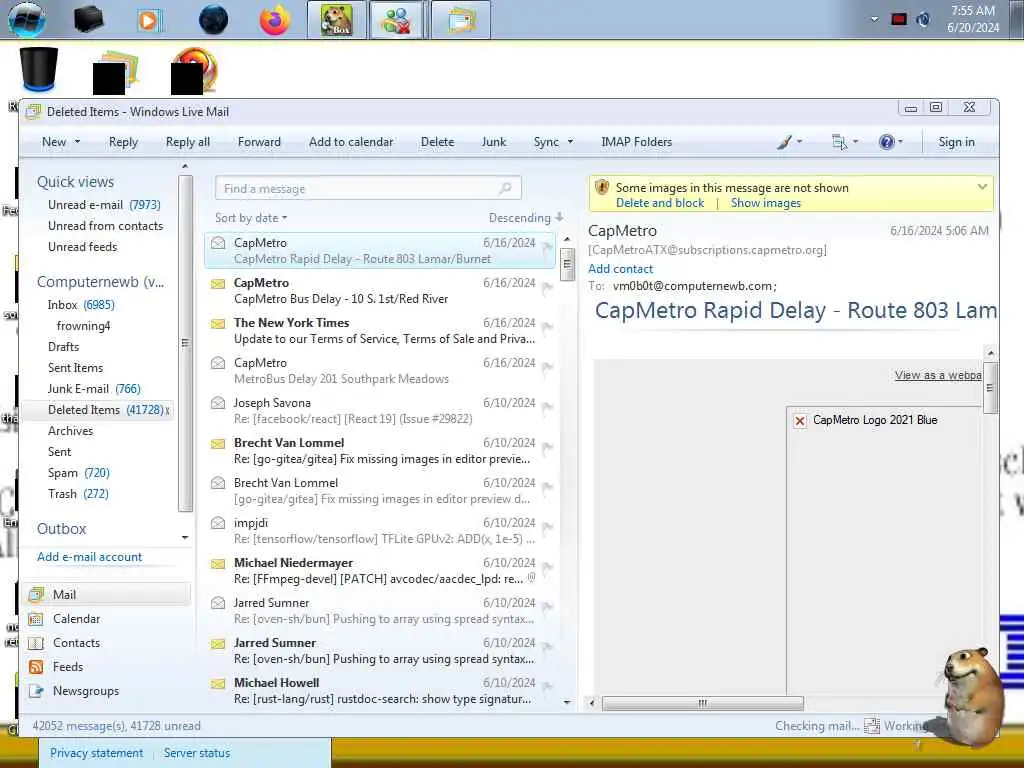Switch Descending sort order
The image size is (1024, 768).
tap(526, 218)
